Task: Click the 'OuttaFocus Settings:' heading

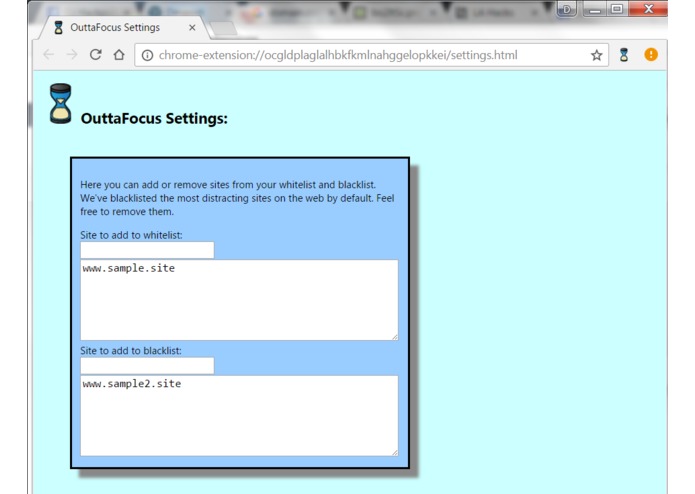Action: click(x=154, y=118)
